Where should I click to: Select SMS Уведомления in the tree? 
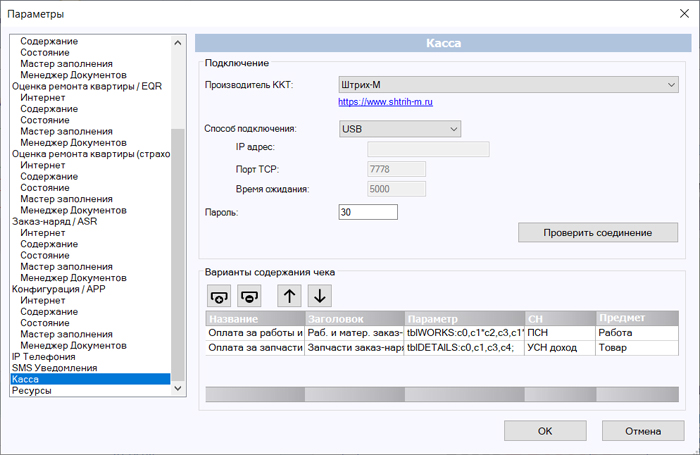tap(54, 368)
